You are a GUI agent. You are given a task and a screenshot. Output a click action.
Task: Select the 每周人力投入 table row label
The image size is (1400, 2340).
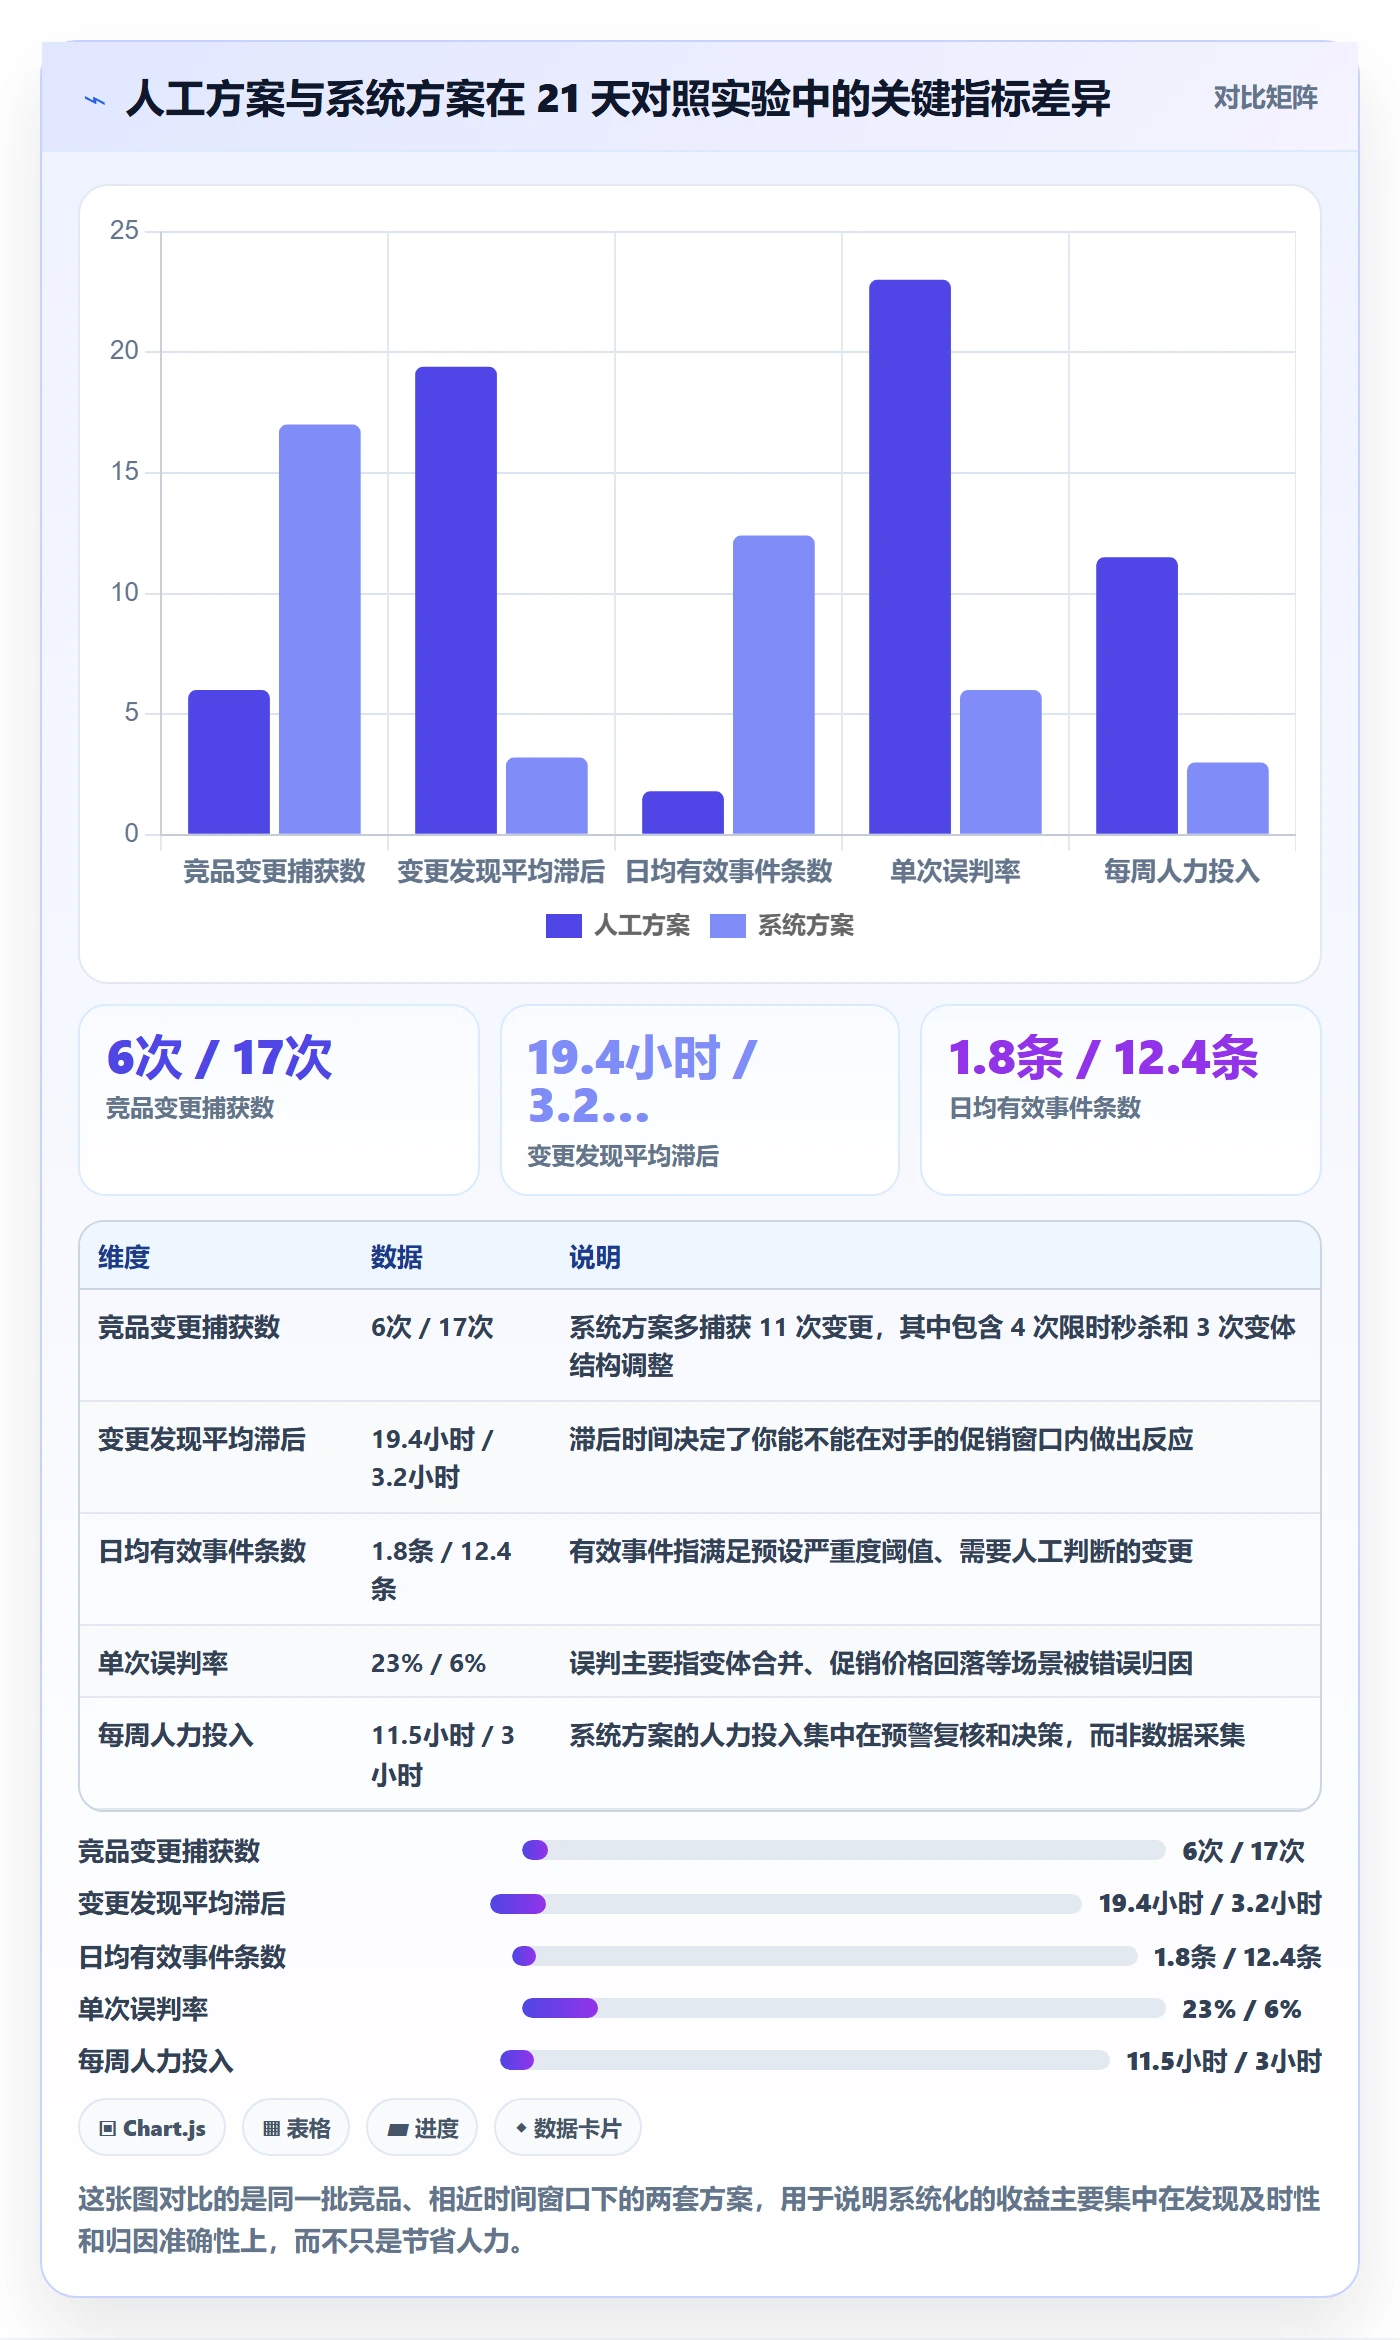176,1735
